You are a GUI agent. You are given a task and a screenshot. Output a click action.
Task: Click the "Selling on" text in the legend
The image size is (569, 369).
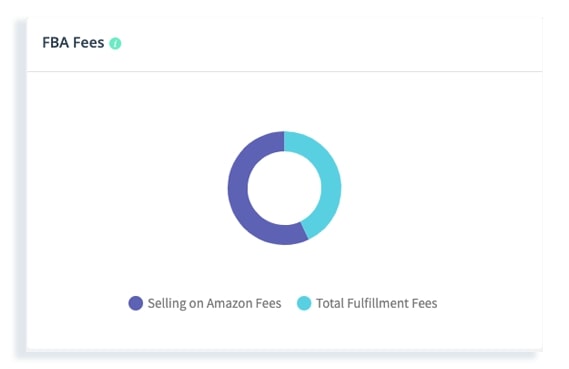point(176,303)
